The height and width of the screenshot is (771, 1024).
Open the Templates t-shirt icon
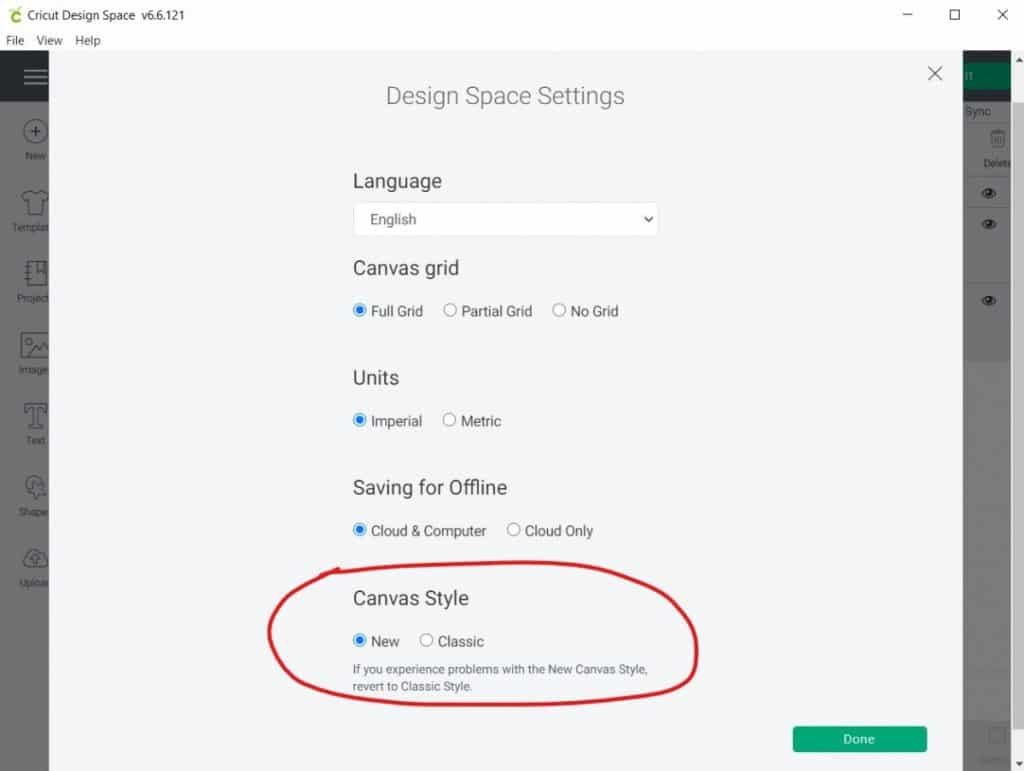pyautogui.click(x=34, y=202)
